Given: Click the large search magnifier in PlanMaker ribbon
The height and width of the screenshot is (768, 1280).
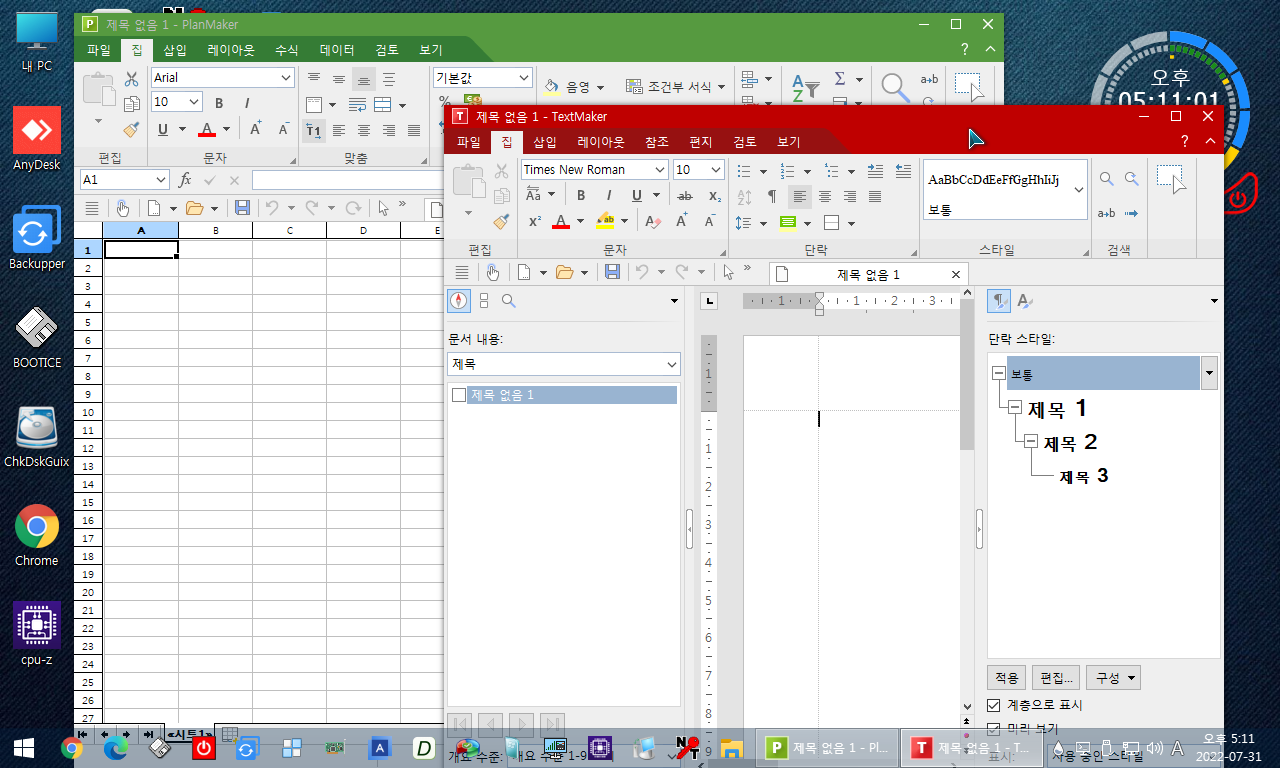Looking at the screenshot, I should tap(895, 87).
